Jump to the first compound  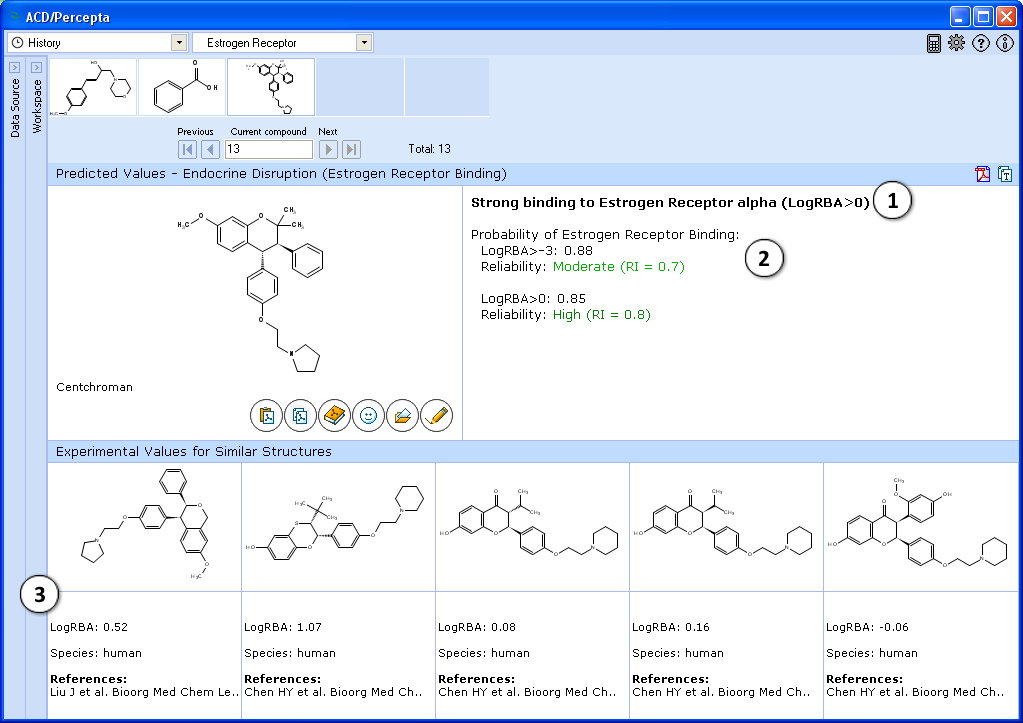pos(187,149)
